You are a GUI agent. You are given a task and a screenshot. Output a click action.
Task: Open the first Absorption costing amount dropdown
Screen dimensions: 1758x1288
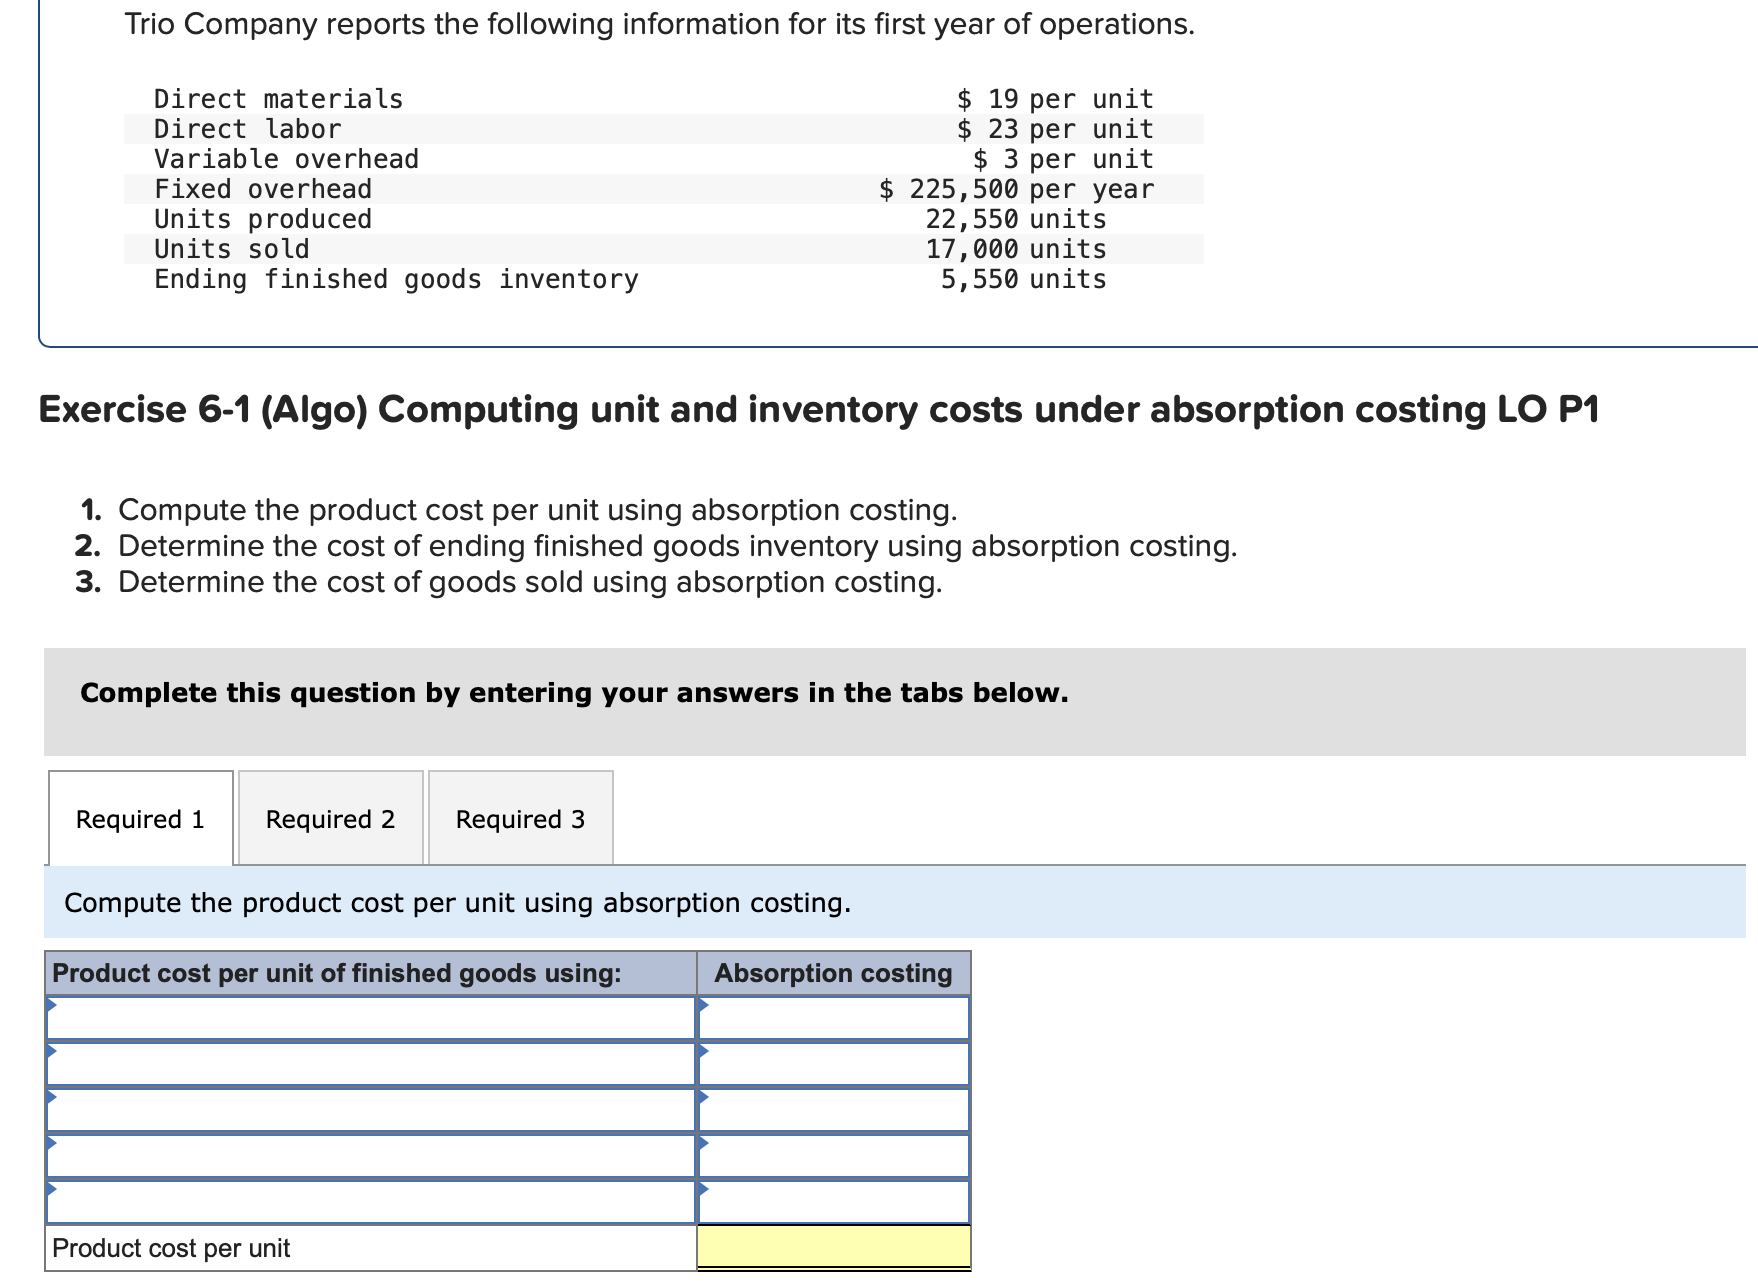point(833,1018)
